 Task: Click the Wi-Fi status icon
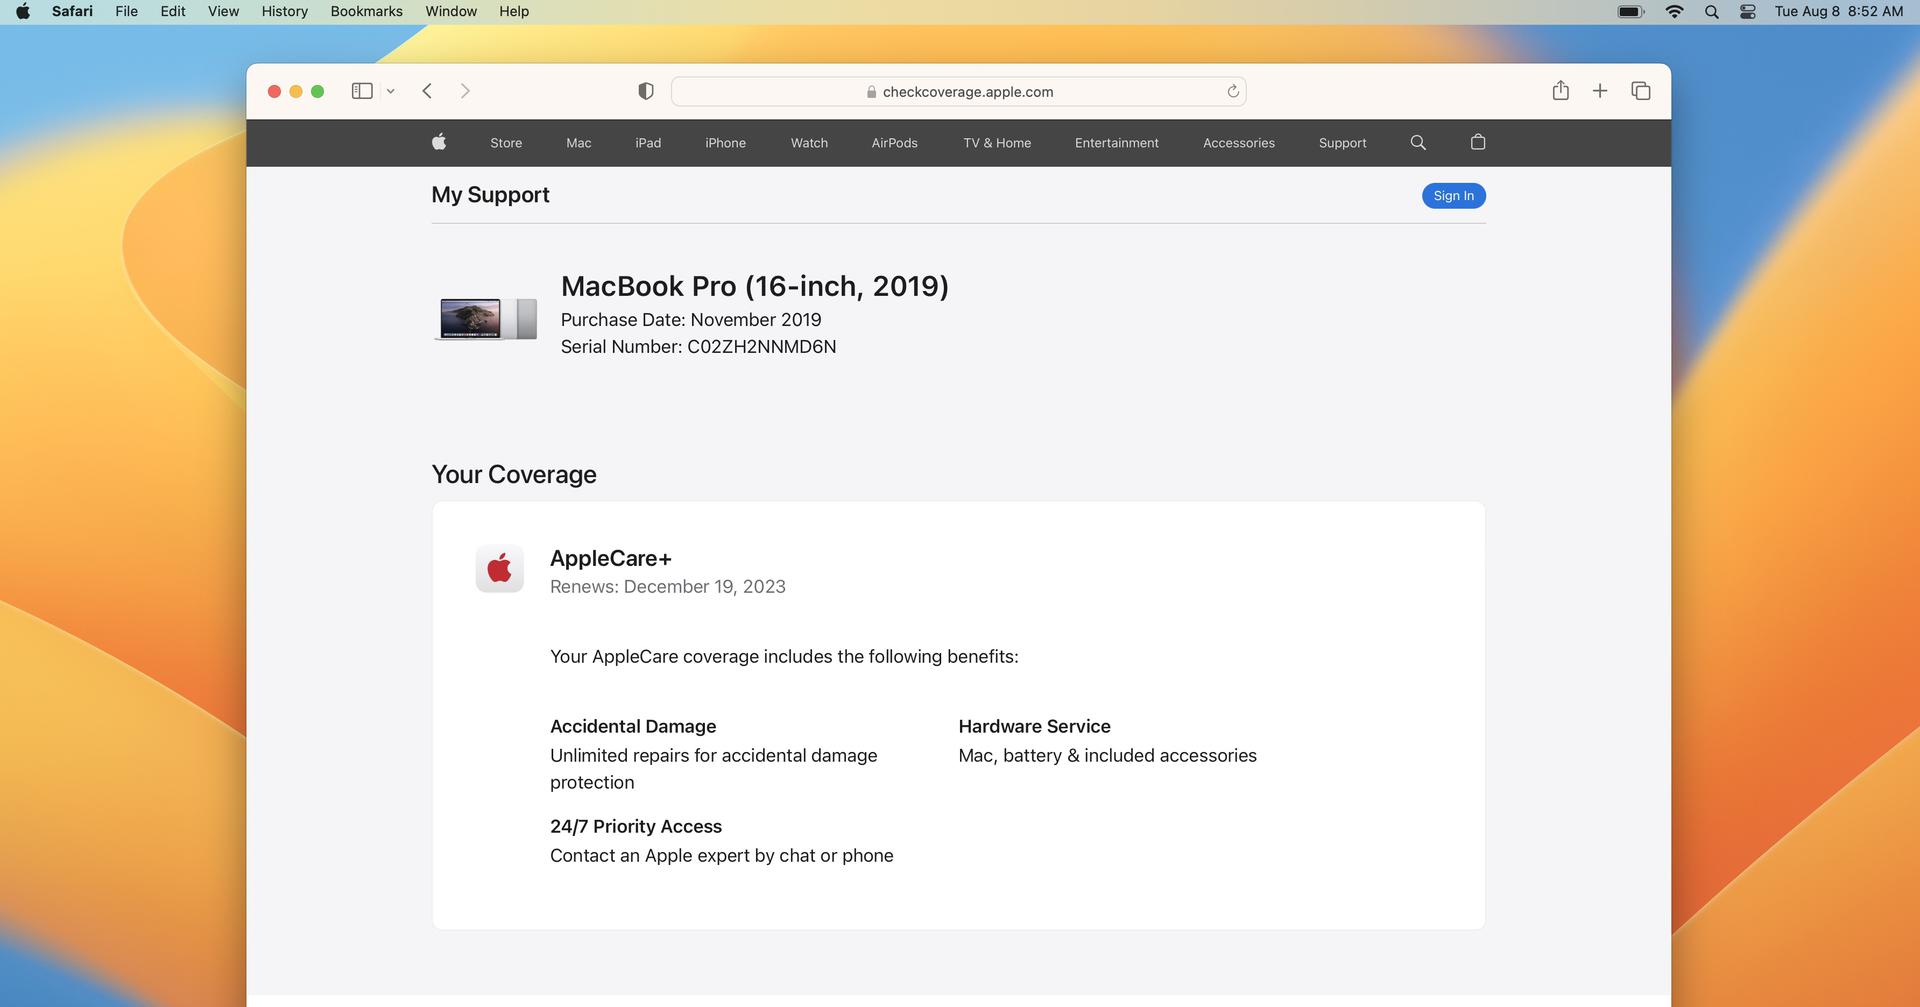(x=1675, y=12)
